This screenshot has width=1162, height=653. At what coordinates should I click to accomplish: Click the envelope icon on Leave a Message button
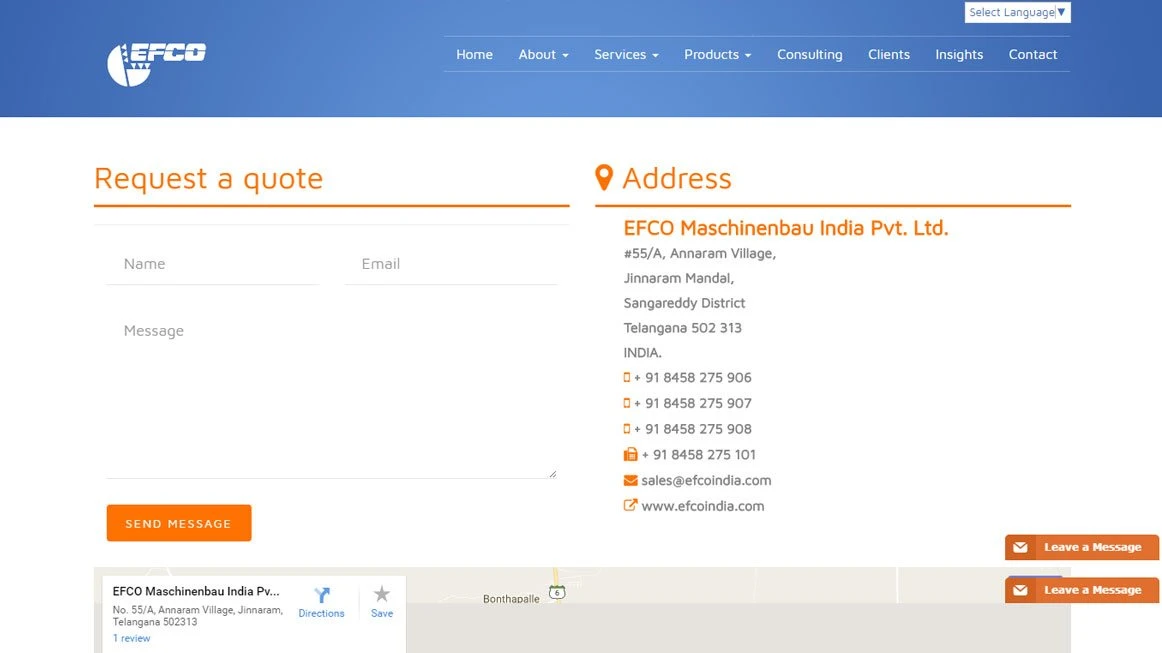[1020, 547]
